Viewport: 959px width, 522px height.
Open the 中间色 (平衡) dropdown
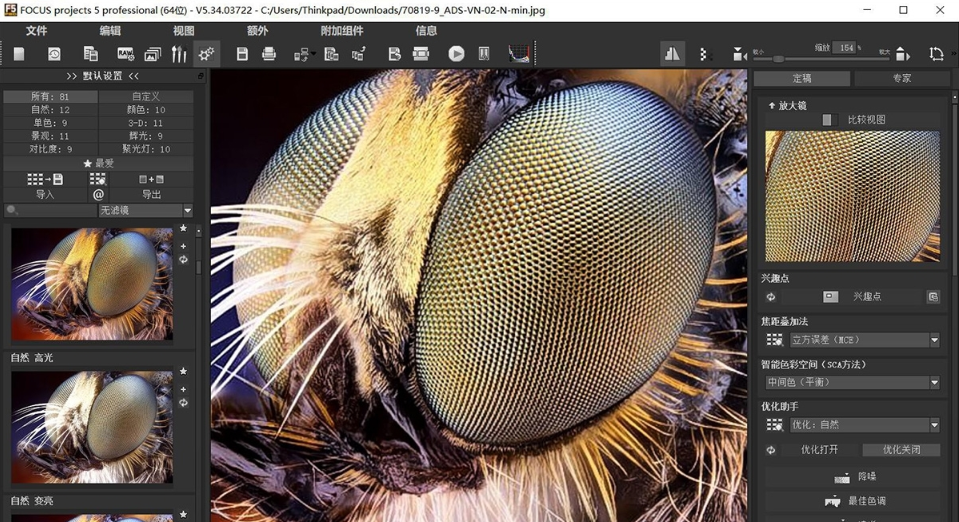coord(853,382)
